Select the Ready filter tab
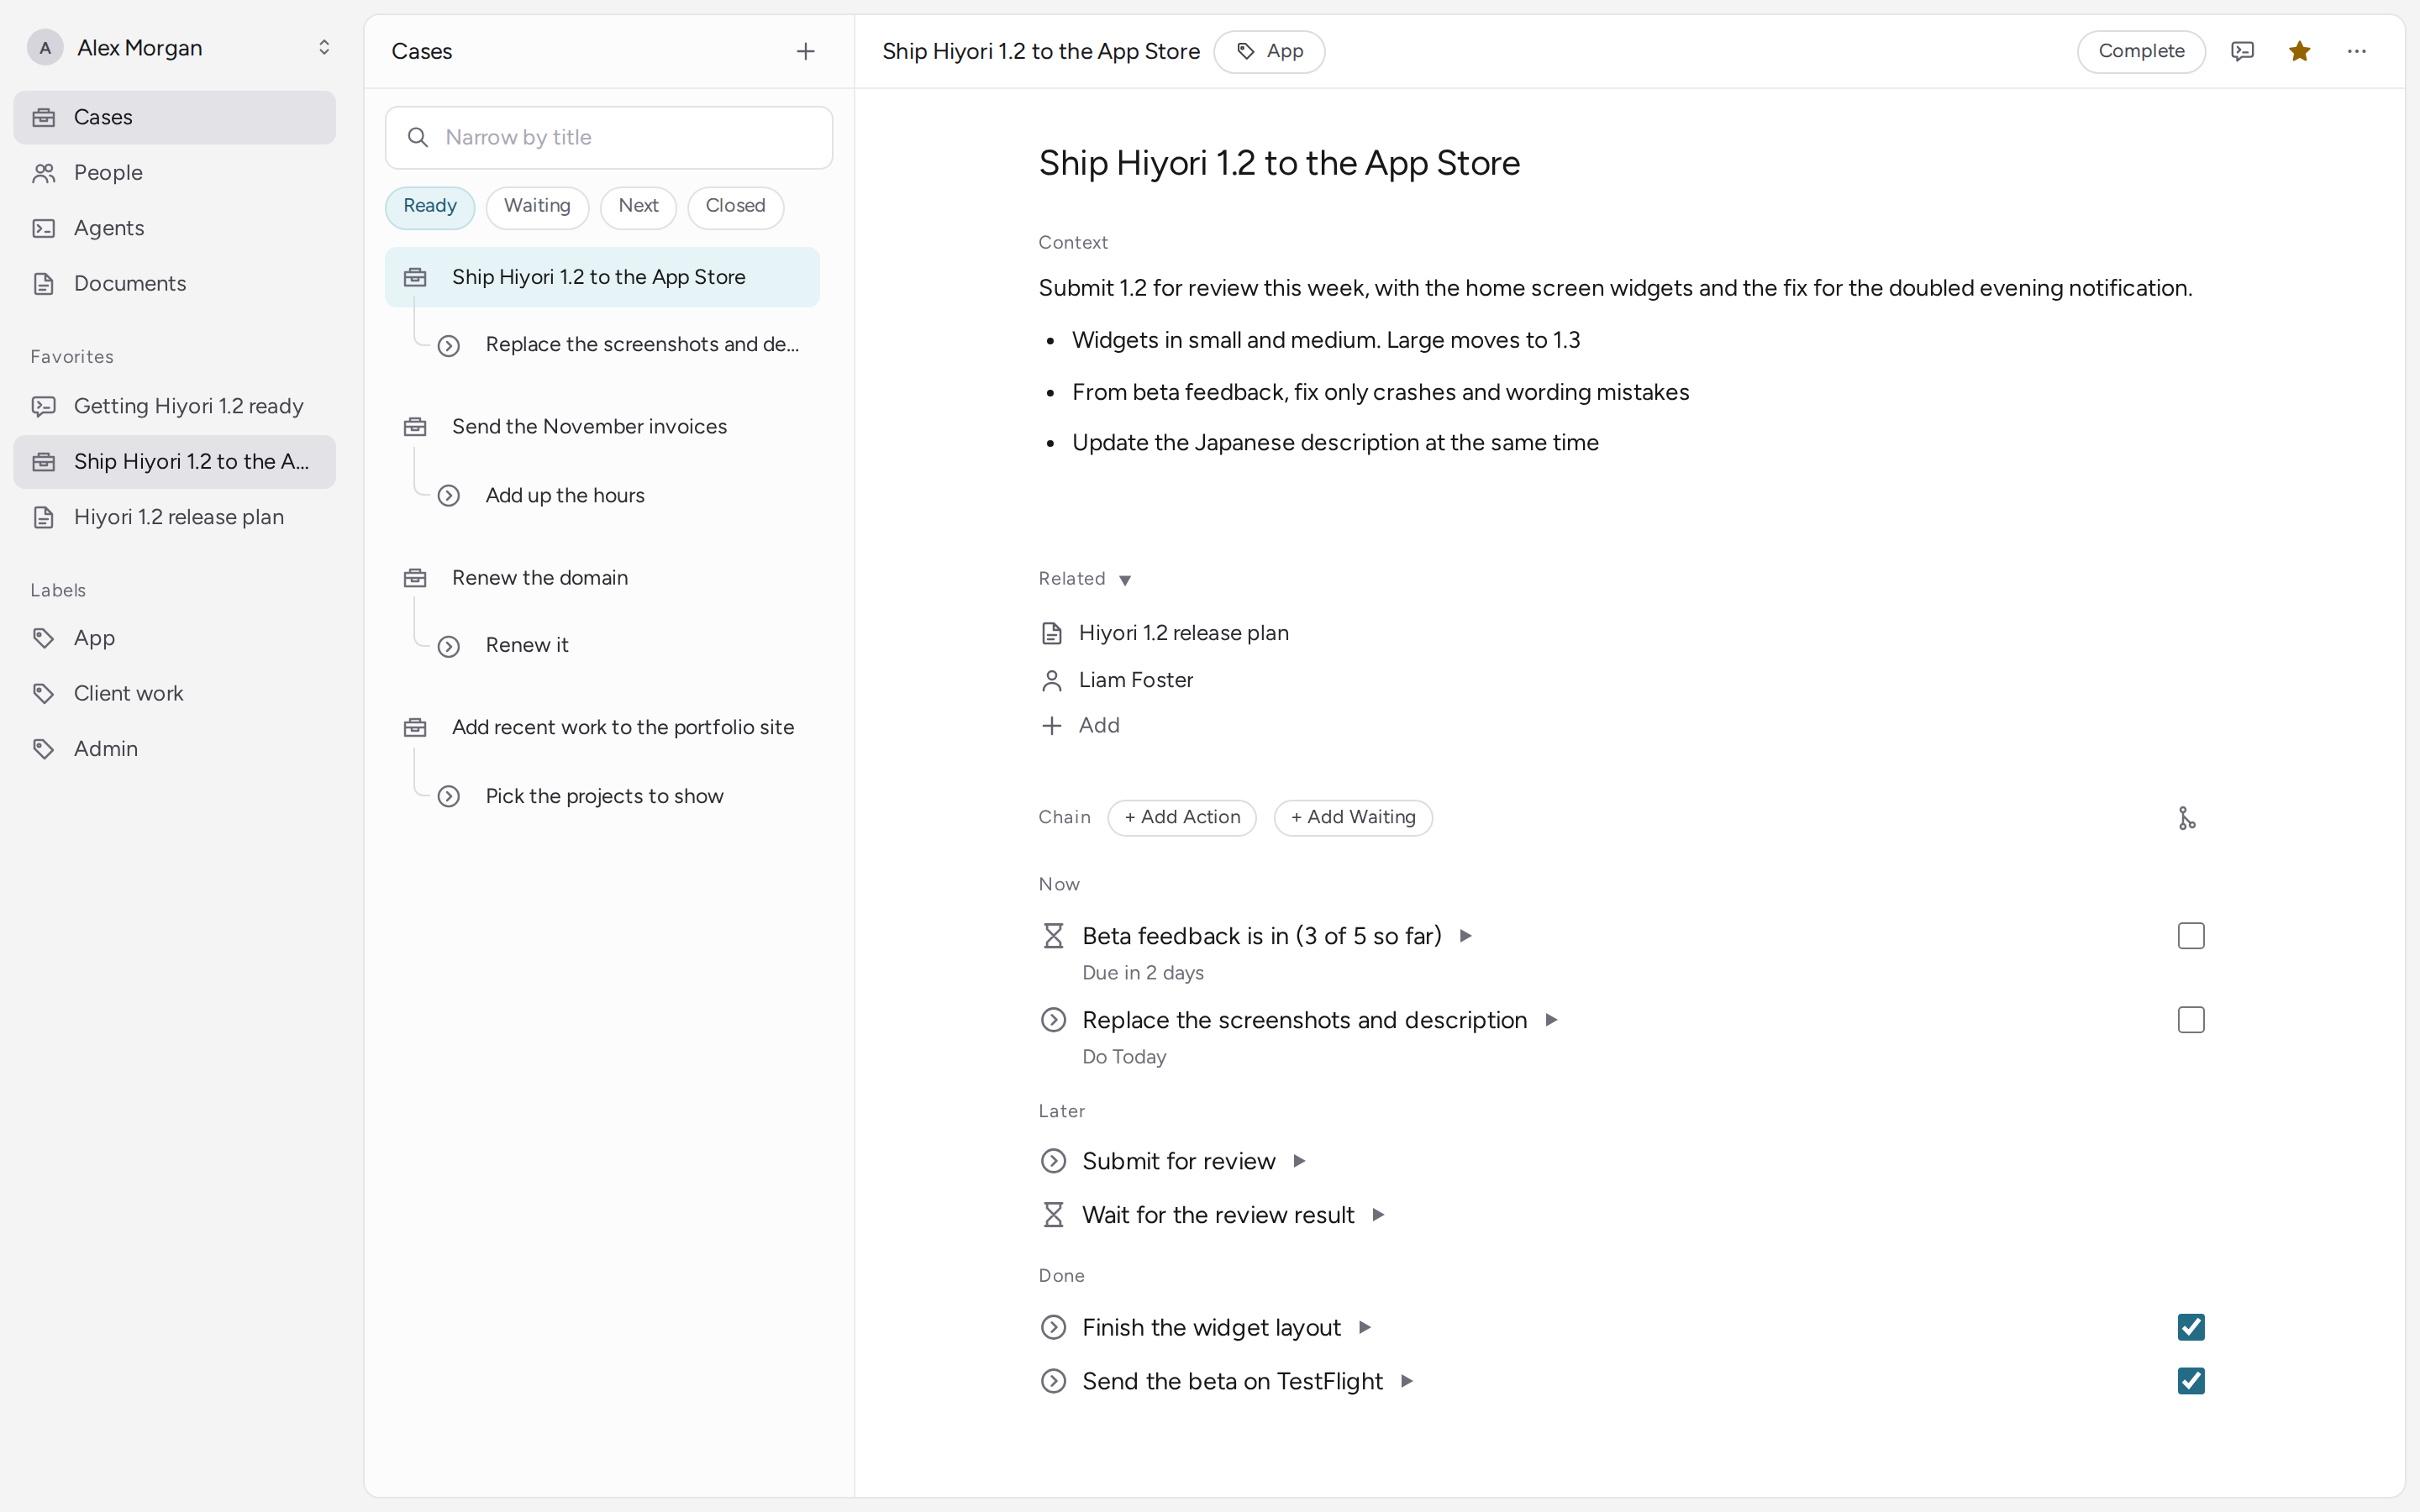Image resolution: width=2420 pixels, height=1512 pixels. [430, 207]
